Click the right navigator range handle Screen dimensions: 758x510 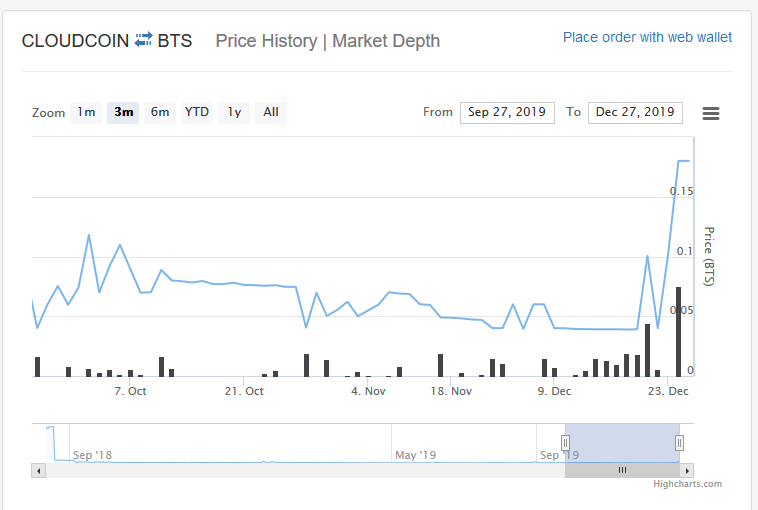click(x=679, y=442)
